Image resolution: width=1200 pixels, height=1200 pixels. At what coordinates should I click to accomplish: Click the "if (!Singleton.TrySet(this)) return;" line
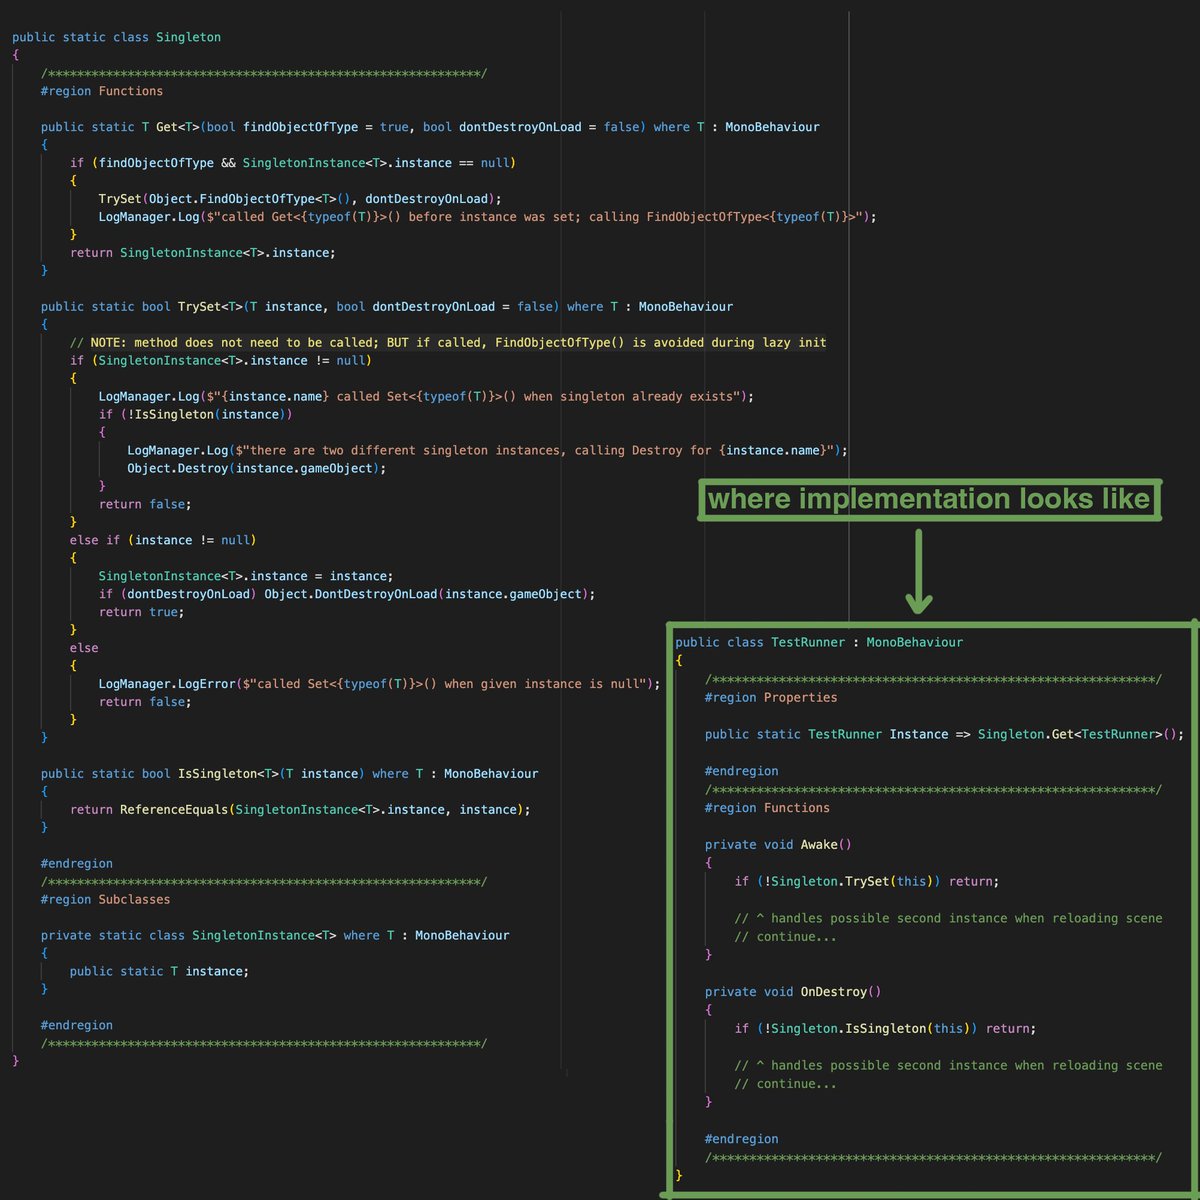(x=867, y=883)
